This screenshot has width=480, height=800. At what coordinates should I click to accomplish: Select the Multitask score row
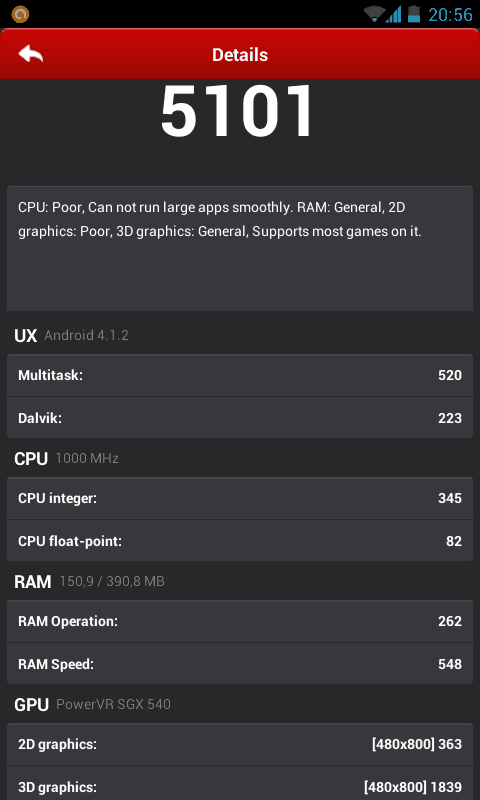point(240,376)
